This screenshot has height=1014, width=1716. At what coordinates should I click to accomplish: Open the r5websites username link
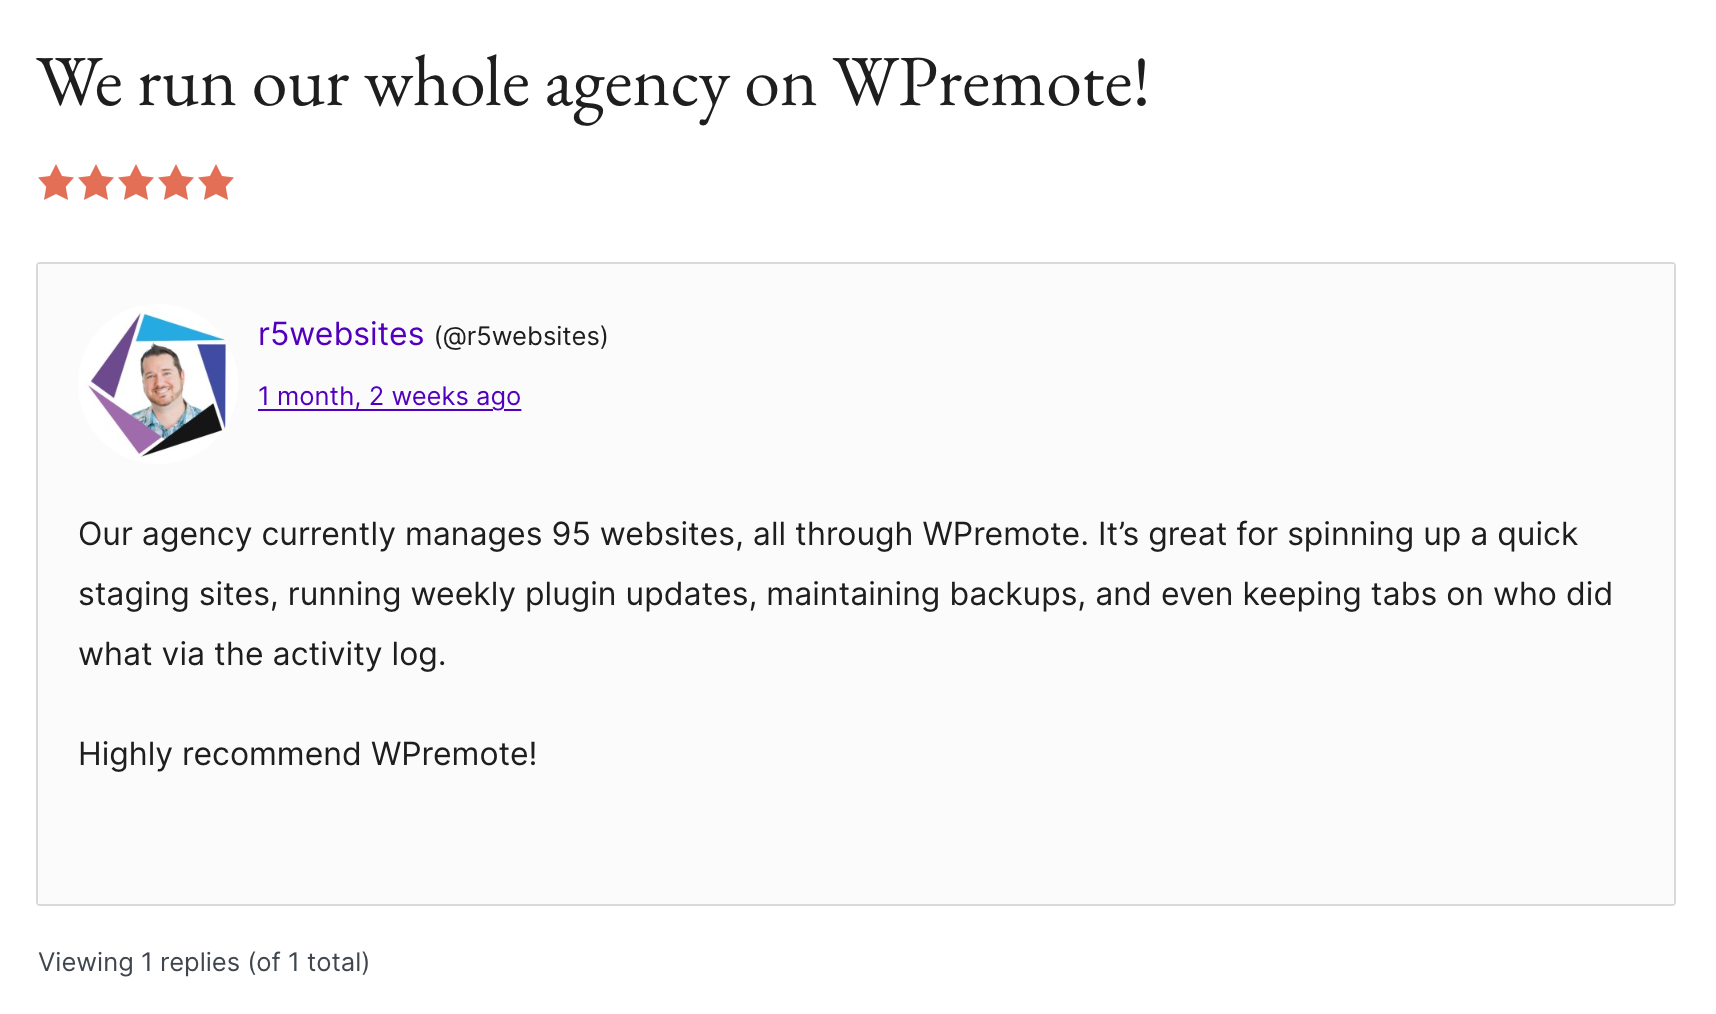click(341, 334)
